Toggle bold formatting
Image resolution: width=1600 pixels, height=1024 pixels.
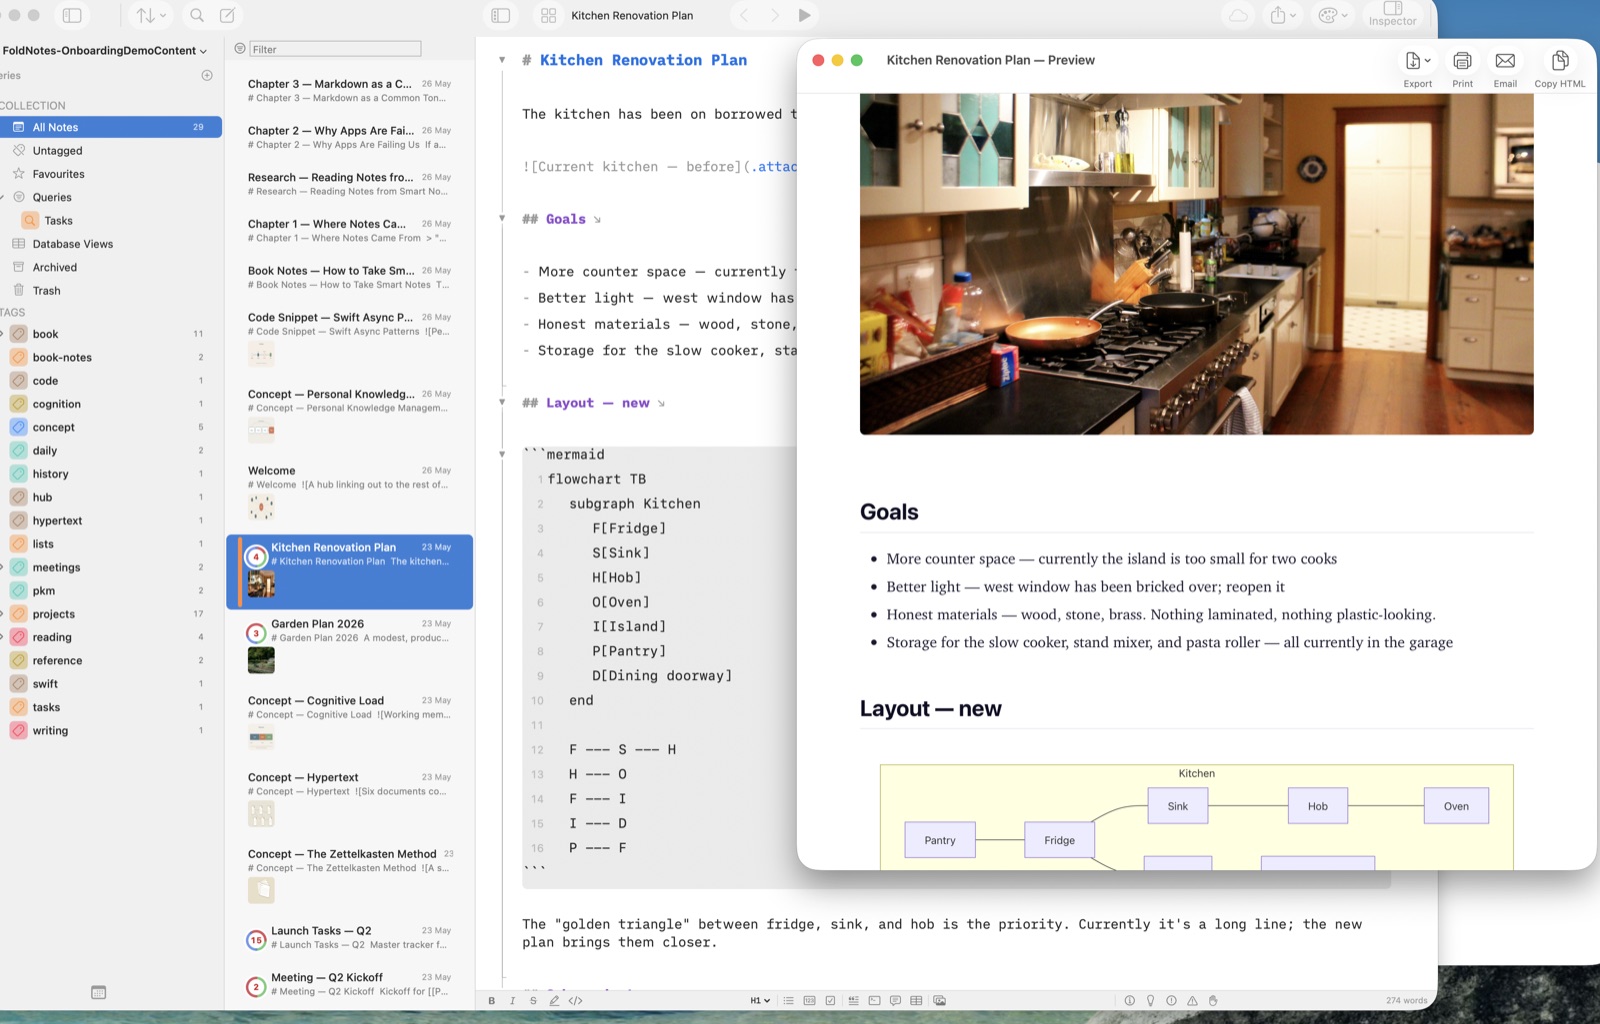[491, 1000]
